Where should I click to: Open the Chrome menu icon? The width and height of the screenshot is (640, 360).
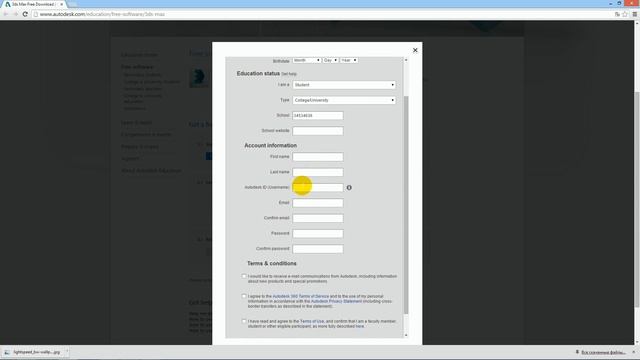tap(635, 14)
